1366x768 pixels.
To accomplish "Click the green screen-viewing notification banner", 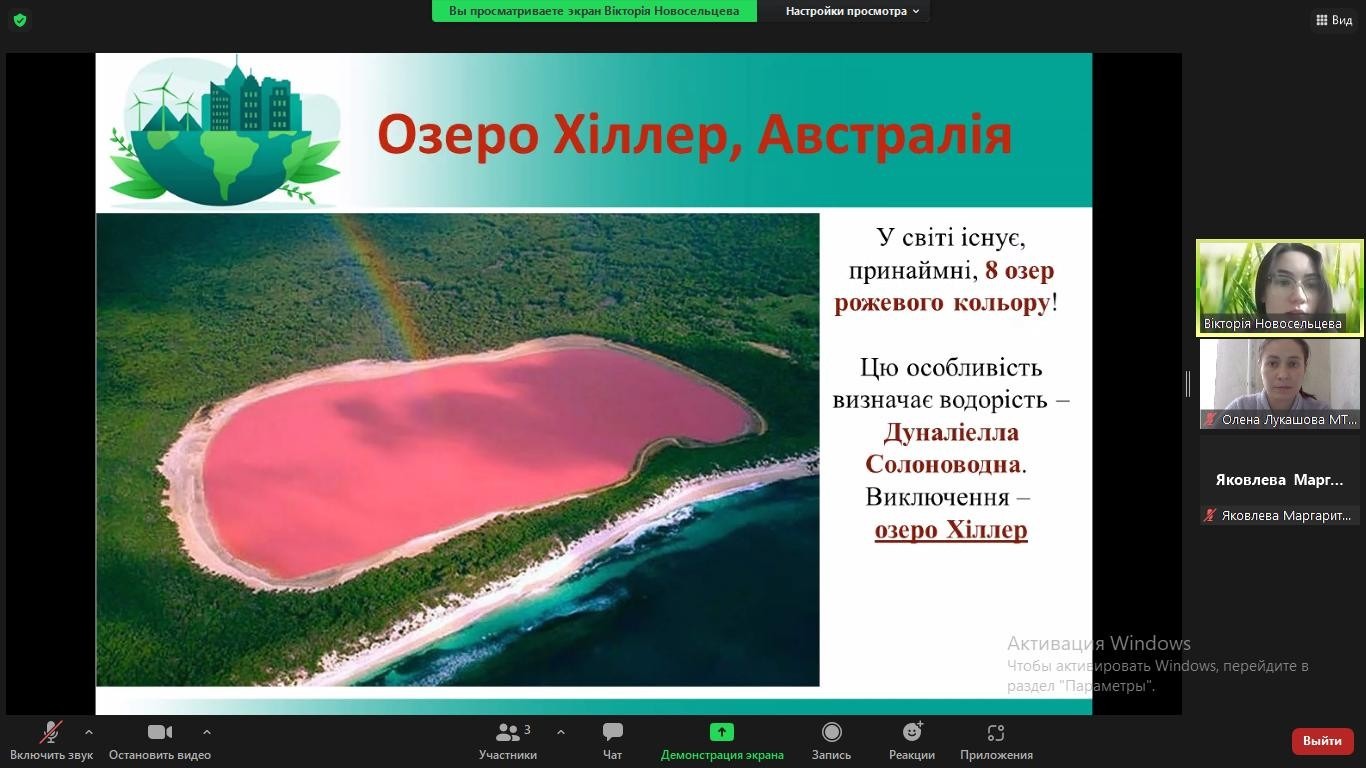I will [x=594, y=11].
